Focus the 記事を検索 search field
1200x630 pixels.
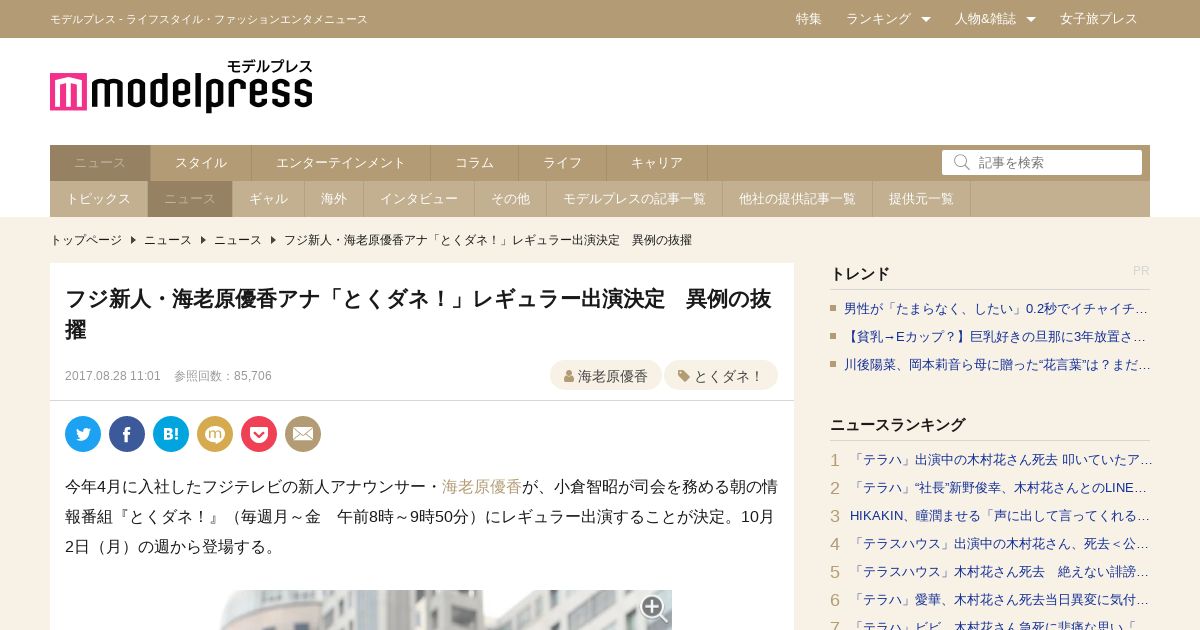(x=1042, y=162)
